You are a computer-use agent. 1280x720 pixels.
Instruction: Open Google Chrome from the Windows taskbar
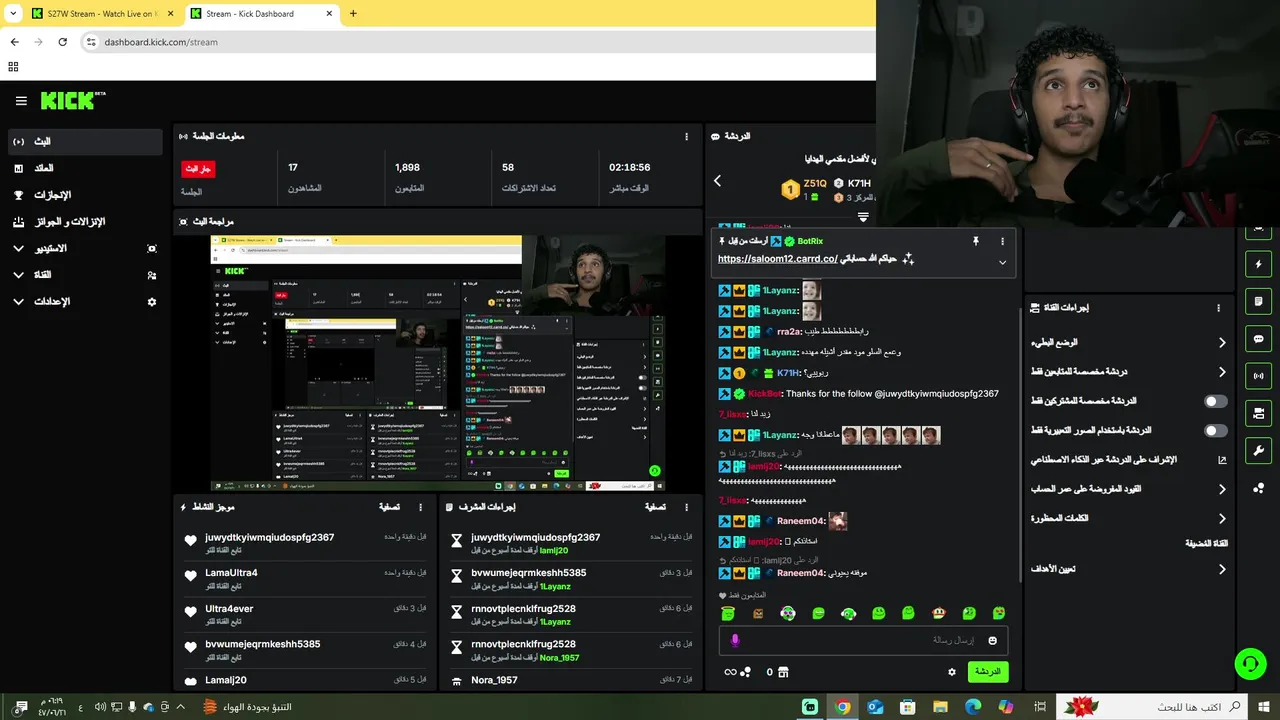pos(842,707)
